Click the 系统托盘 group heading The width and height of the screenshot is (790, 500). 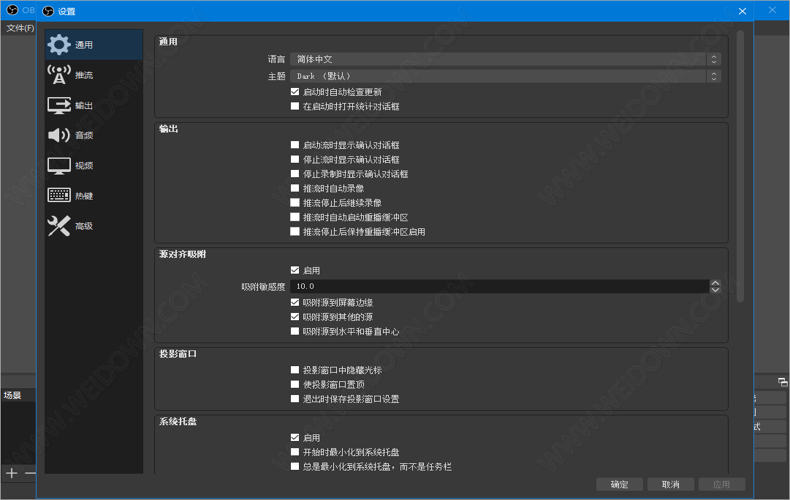[178, 421]
